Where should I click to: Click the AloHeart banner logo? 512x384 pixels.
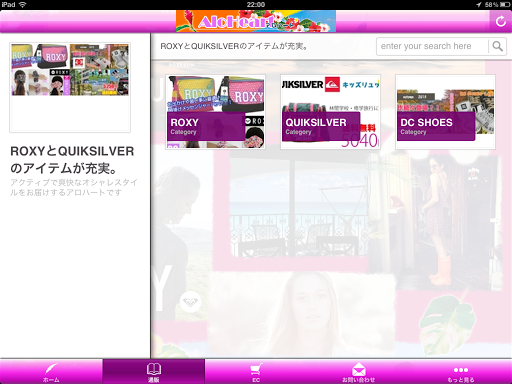click(x=256, y=21)
